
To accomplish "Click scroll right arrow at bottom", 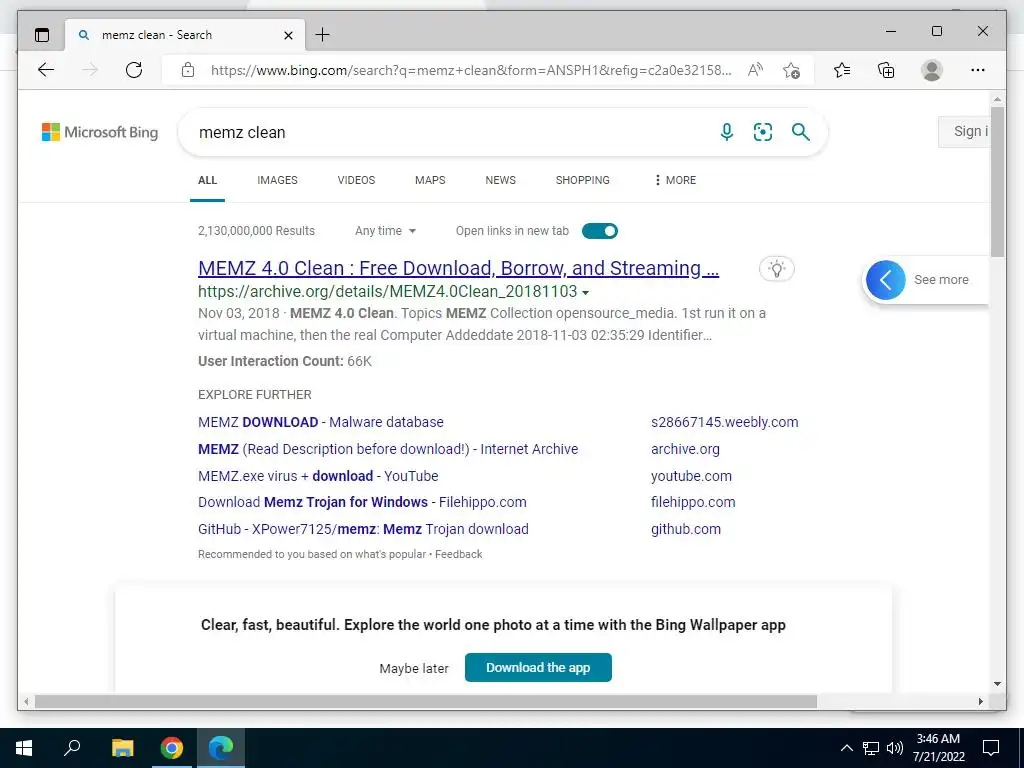I will point(981,701).
